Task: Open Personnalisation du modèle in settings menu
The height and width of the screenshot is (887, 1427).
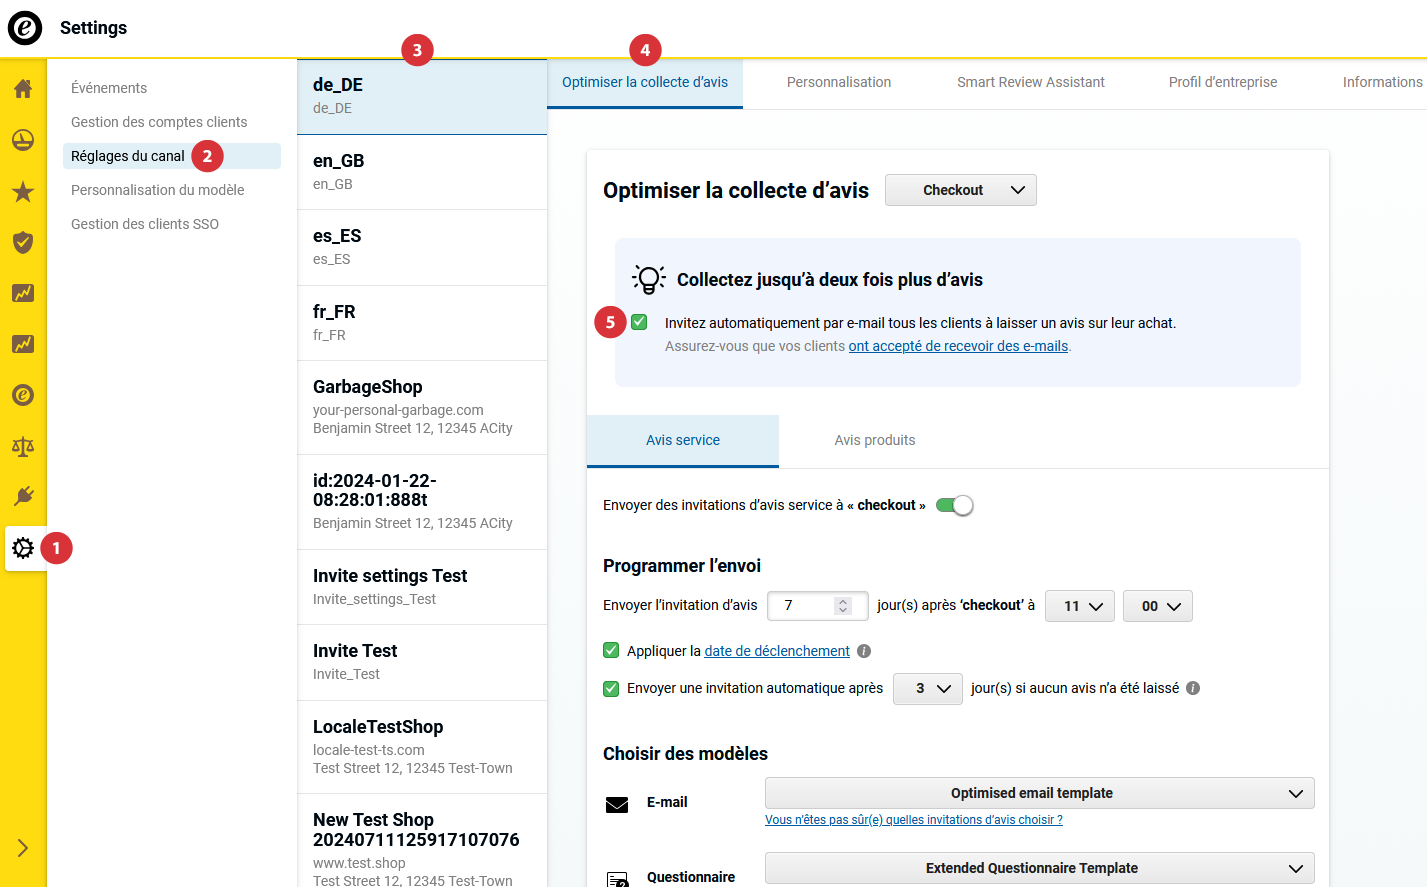Action: pyautogui.click(x=157, y=190)
